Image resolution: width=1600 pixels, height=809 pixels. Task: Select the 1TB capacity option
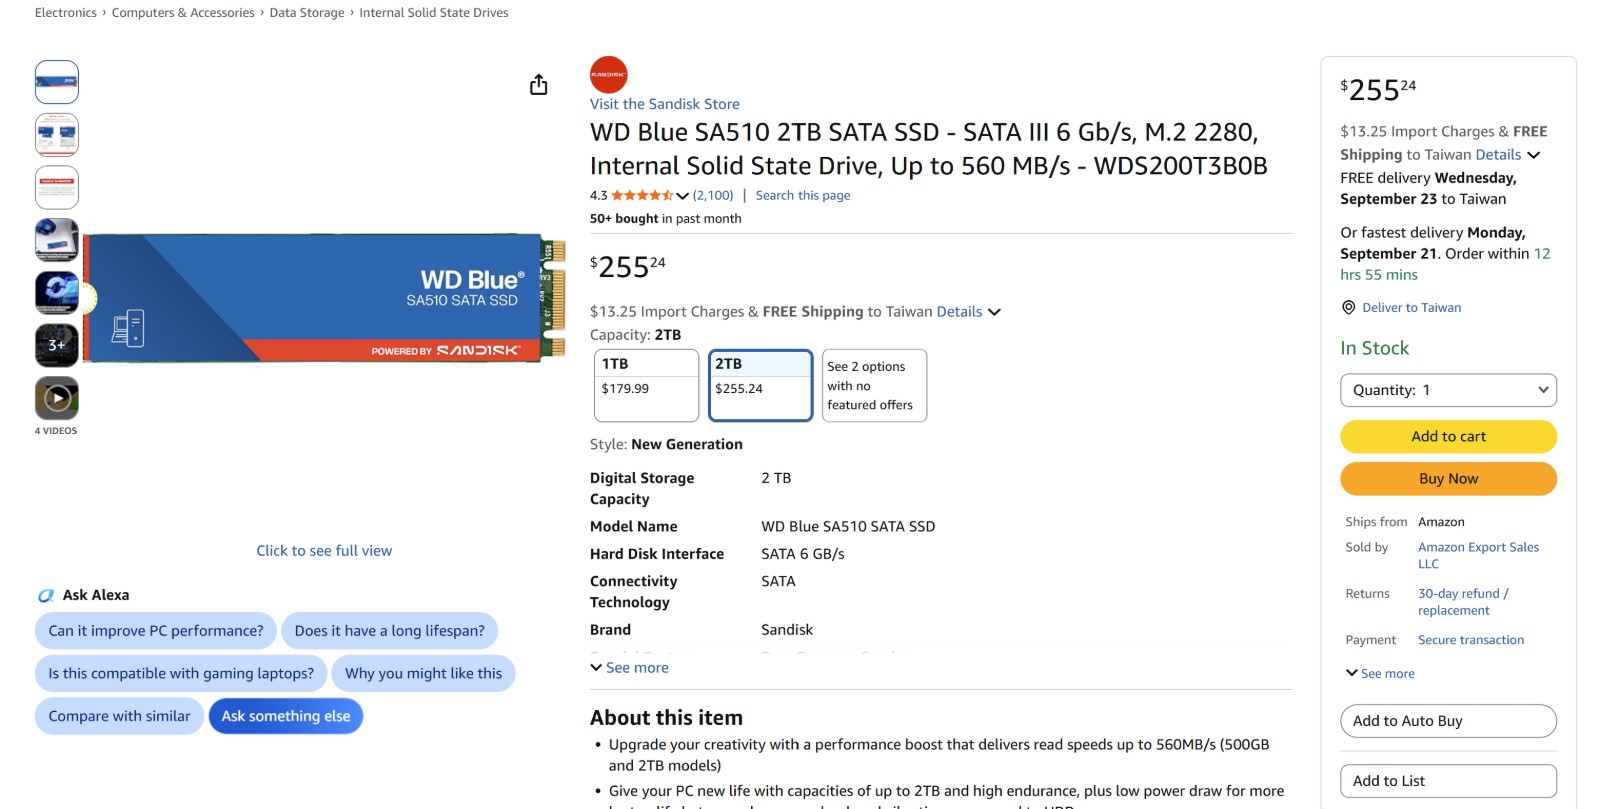pyautogui.click(x=647, y=385)
